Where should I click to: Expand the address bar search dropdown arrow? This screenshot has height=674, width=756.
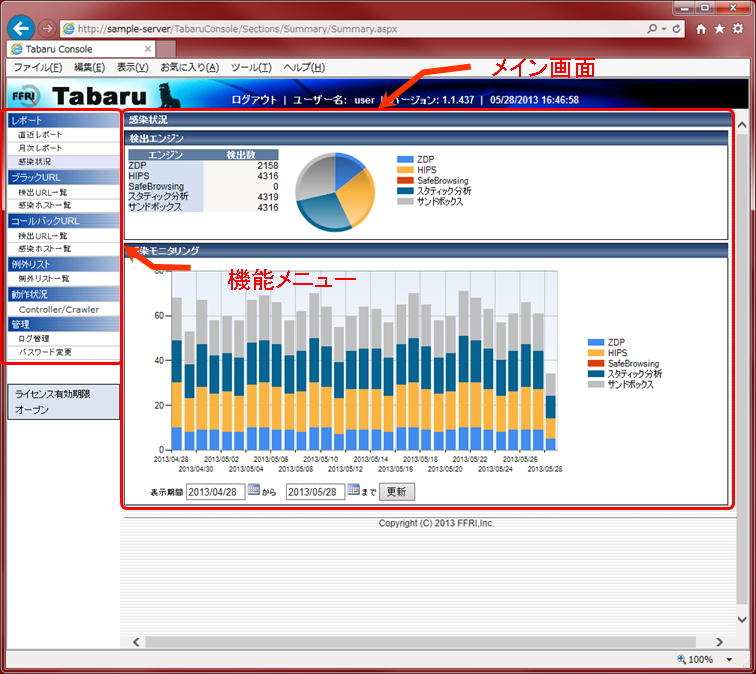[x=664, y=29]
